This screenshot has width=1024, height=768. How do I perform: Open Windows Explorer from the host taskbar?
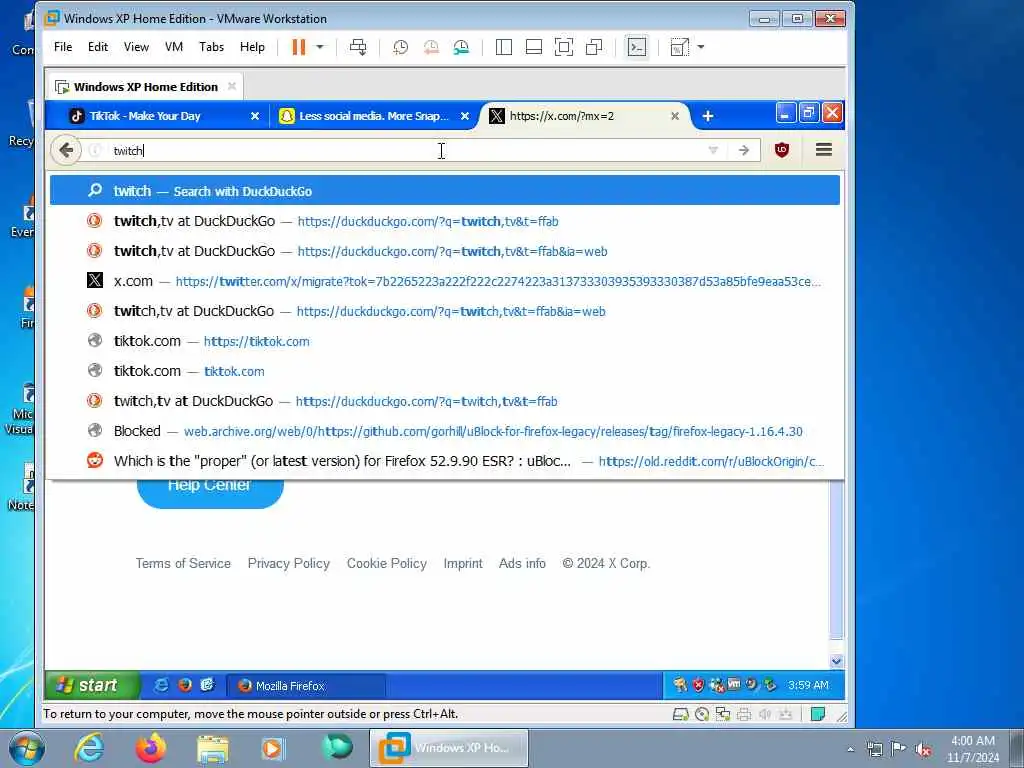point(212,749)
